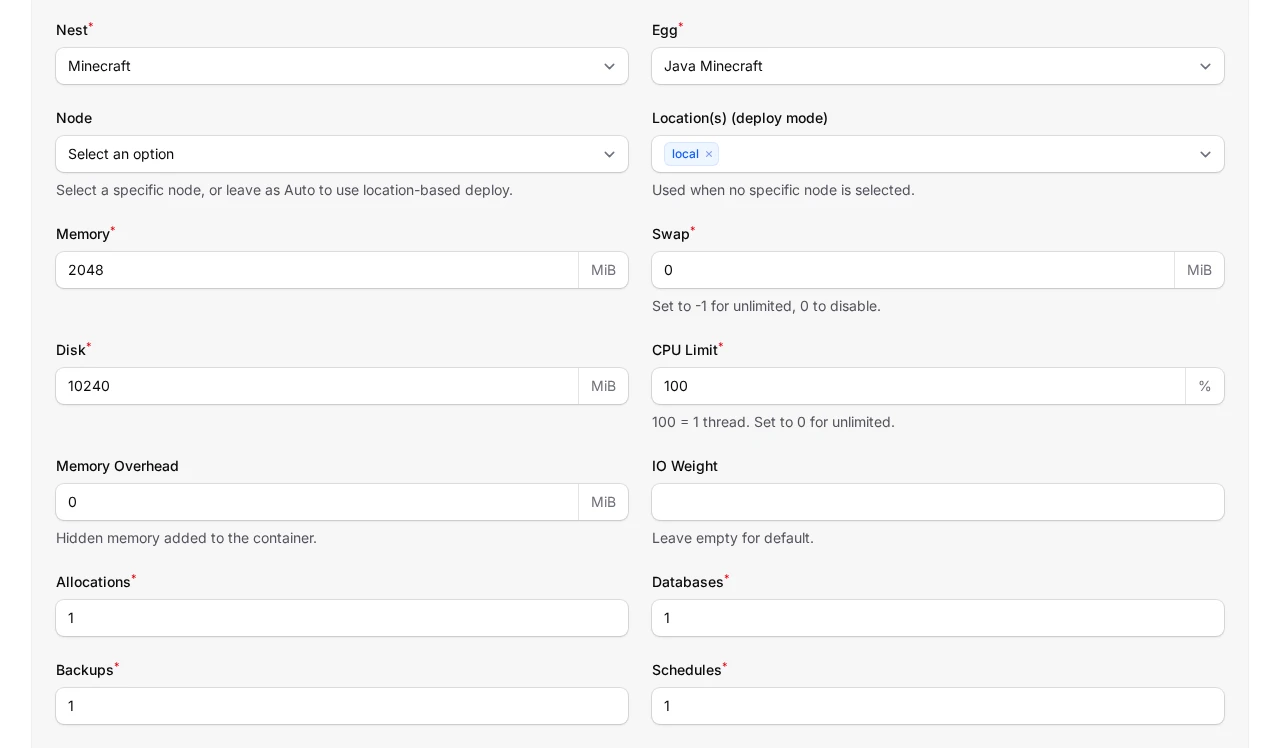This screenshot has height=748, width=1280.
Task: Click 'Set to -1 for unlimited' hint text
Action: [x=766, y=306]
